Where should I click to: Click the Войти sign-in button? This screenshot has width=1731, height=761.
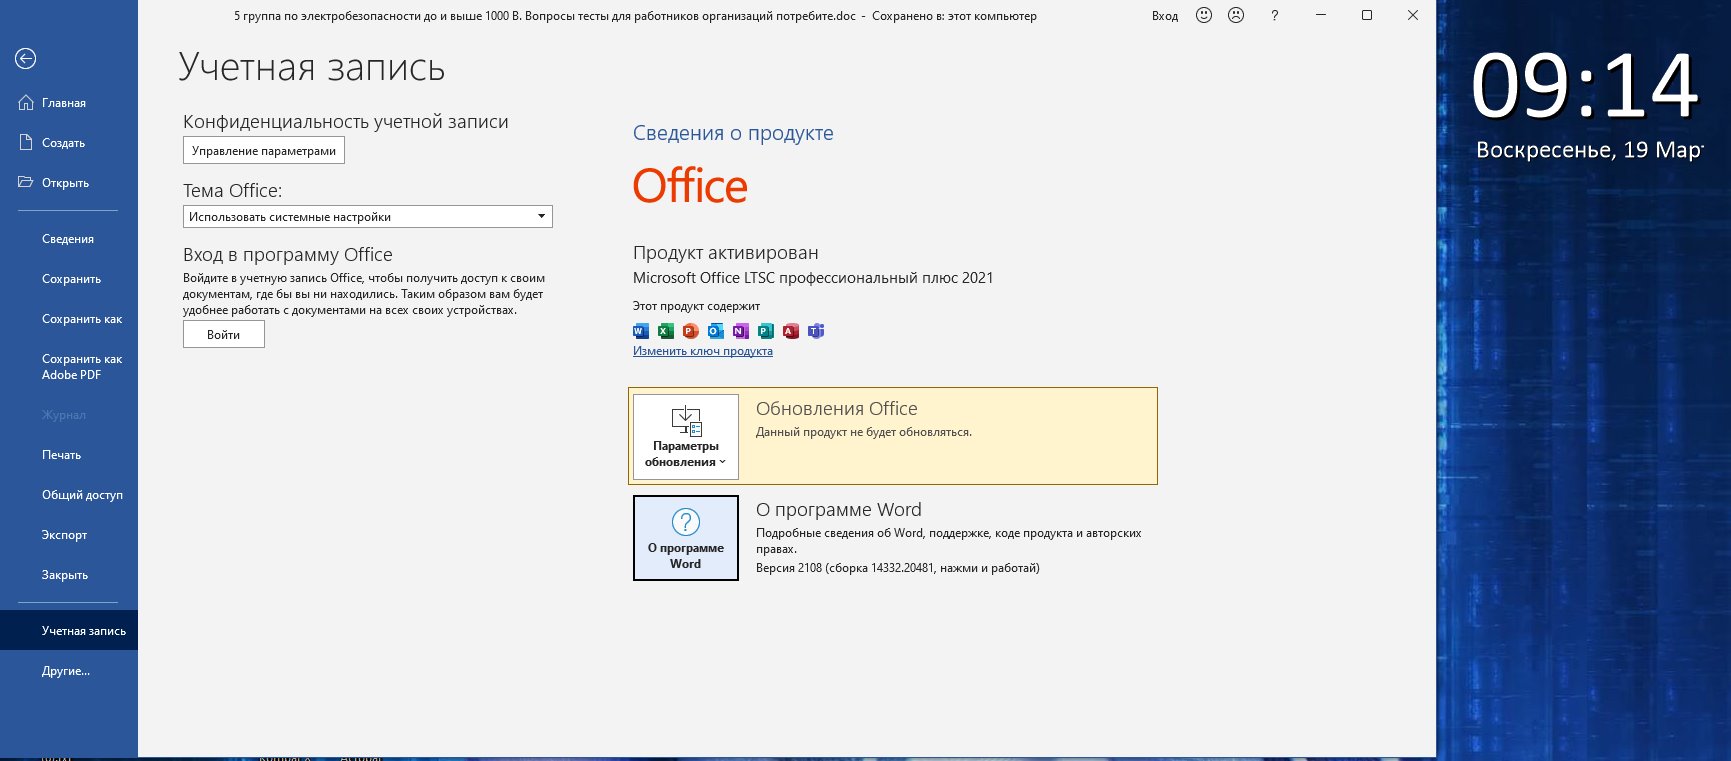pos(224,335)
